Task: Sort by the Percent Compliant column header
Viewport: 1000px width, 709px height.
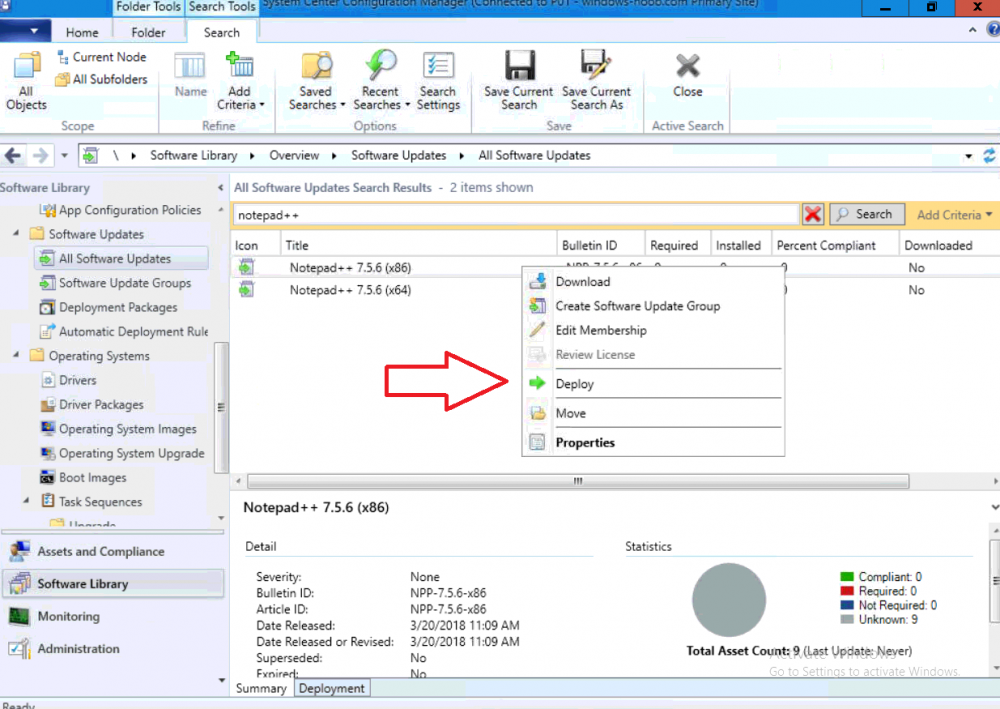Action: pos(835,245)
